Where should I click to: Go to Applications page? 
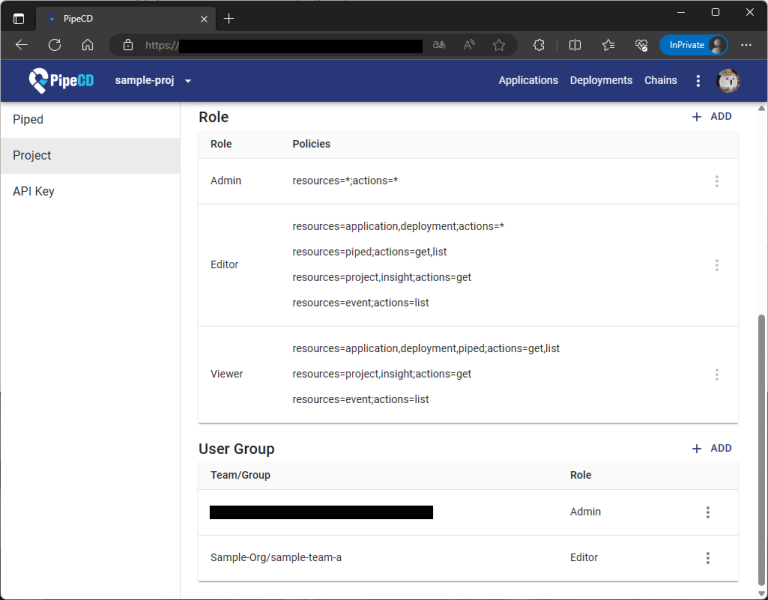pyautogui.click(x=528, y=81)
